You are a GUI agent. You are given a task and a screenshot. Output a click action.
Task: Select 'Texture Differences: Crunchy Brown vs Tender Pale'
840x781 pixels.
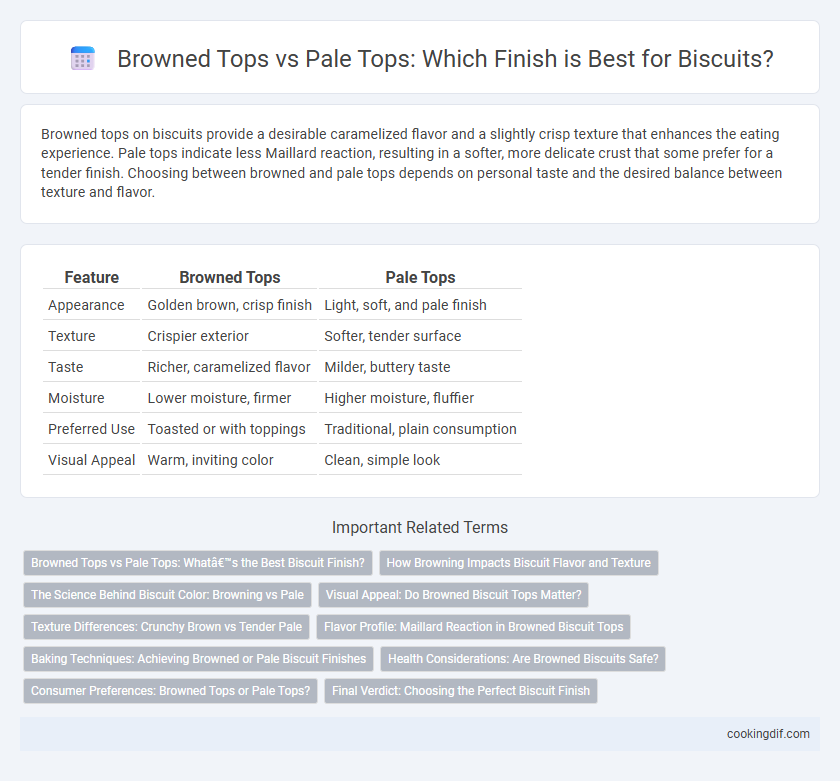(x=167, y=627)
